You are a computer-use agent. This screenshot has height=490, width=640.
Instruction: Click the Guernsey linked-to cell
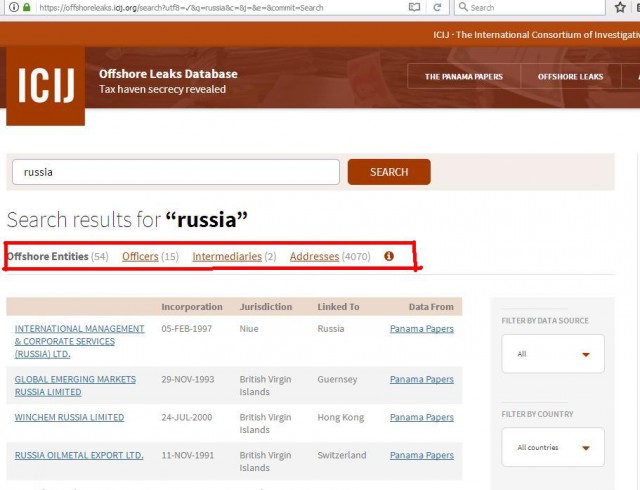point(337,379)
